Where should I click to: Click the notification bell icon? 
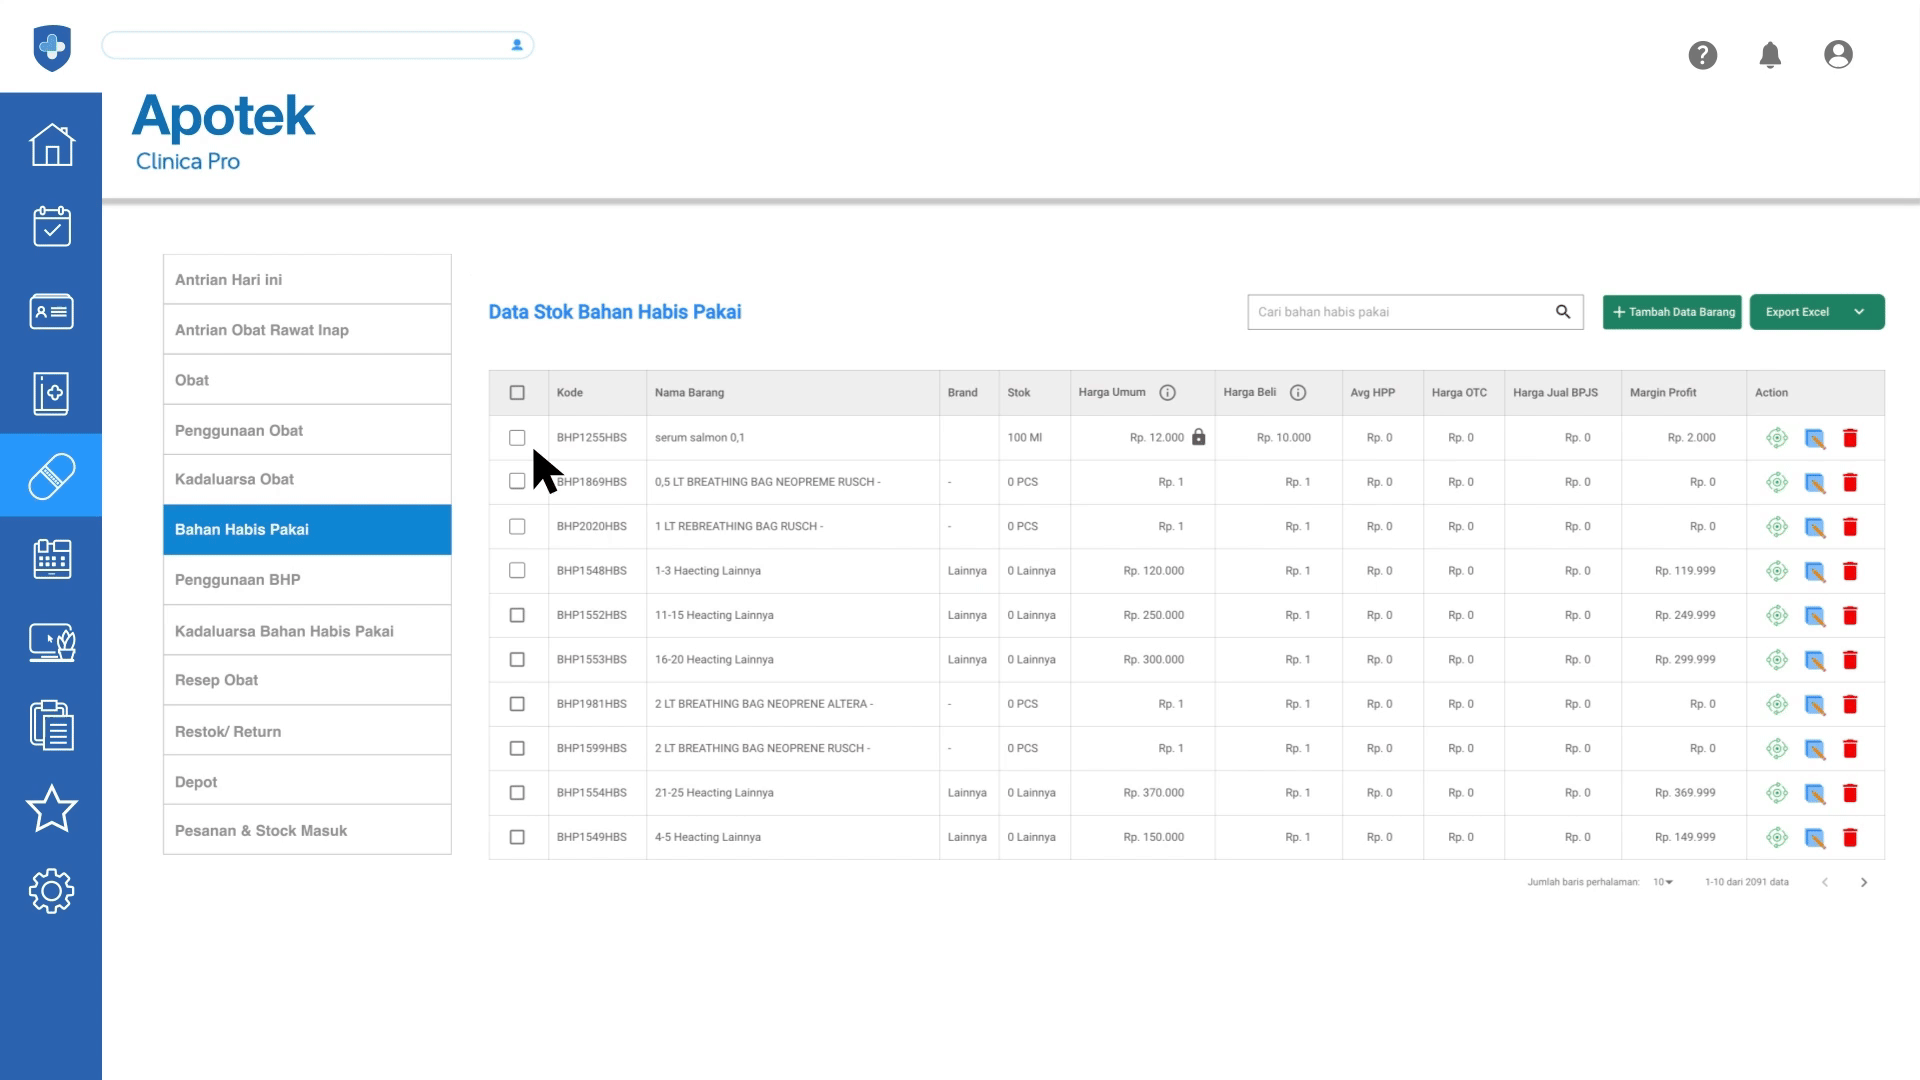point(1770,55)
